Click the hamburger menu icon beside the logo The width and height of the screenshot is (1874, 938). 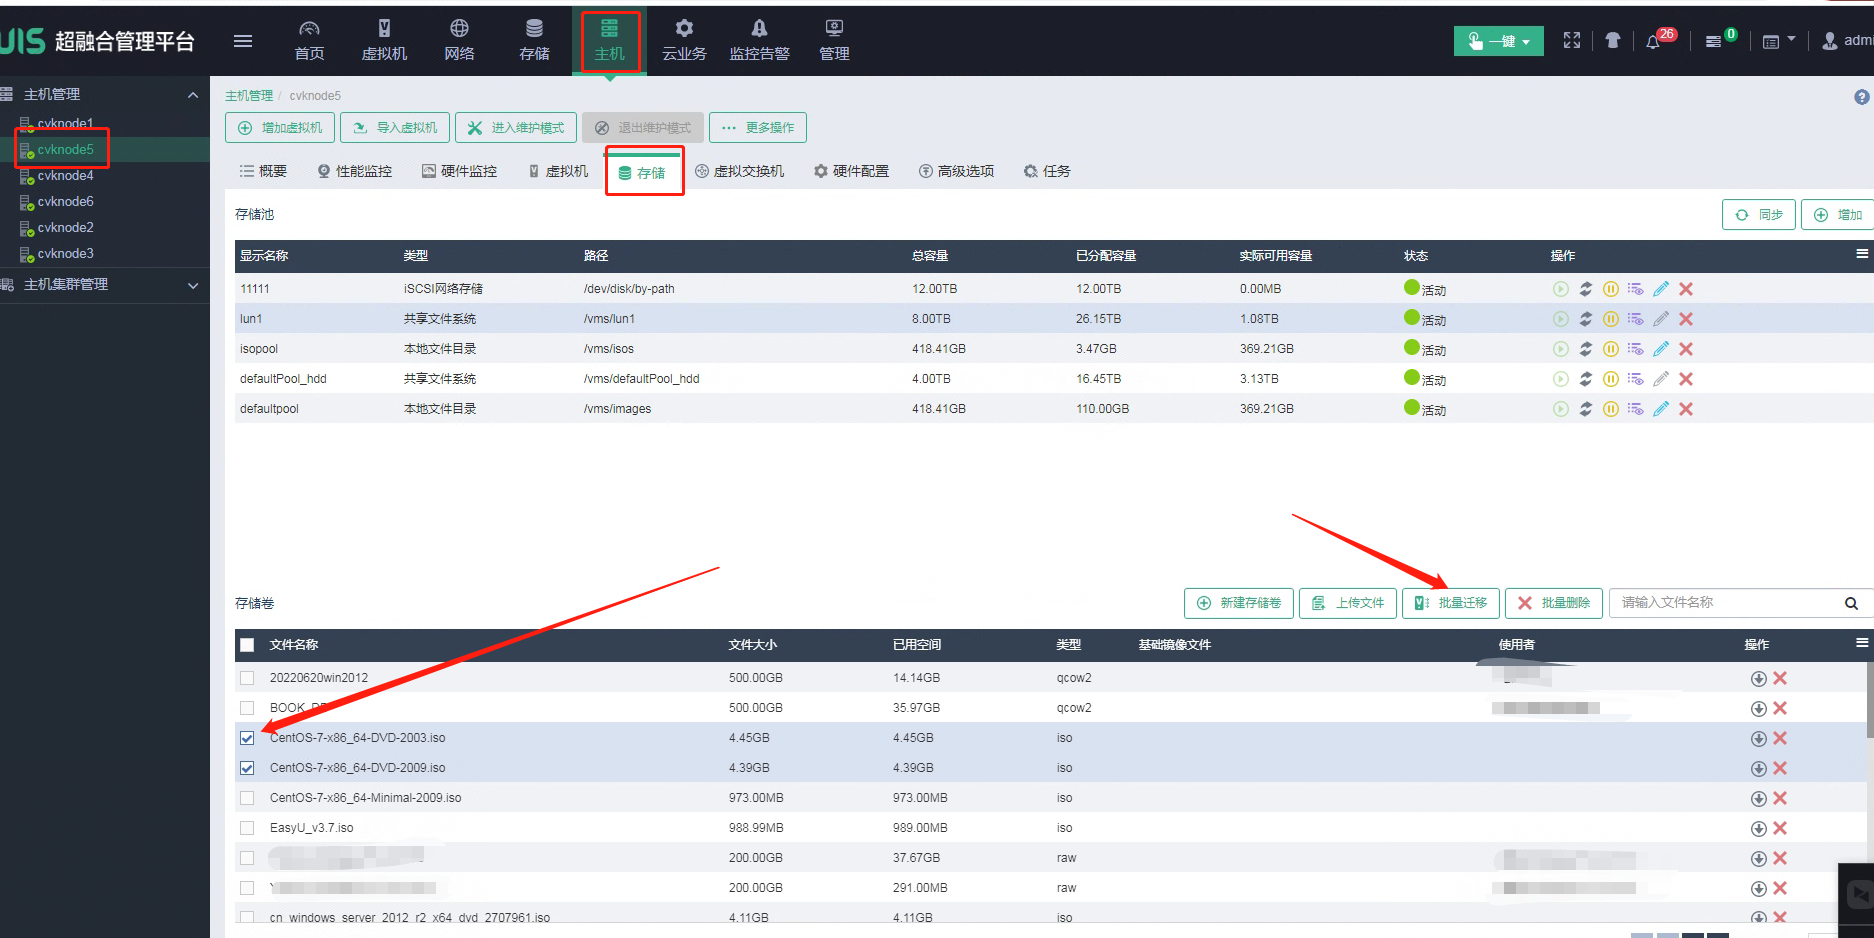pyautogui.click(x=243, y=41)
